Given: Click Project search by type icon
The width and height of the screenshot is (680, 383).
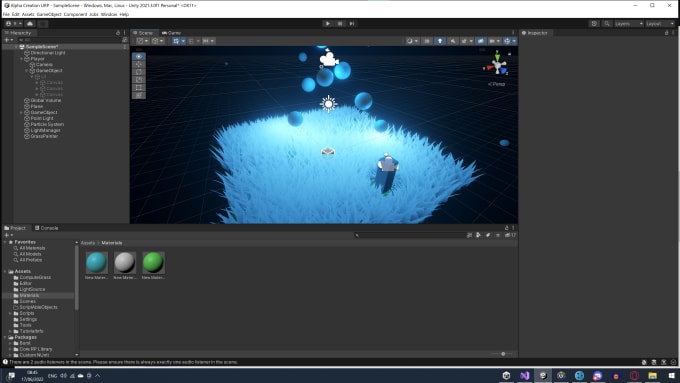Looking at the screenshot, I should coord(478,235).
